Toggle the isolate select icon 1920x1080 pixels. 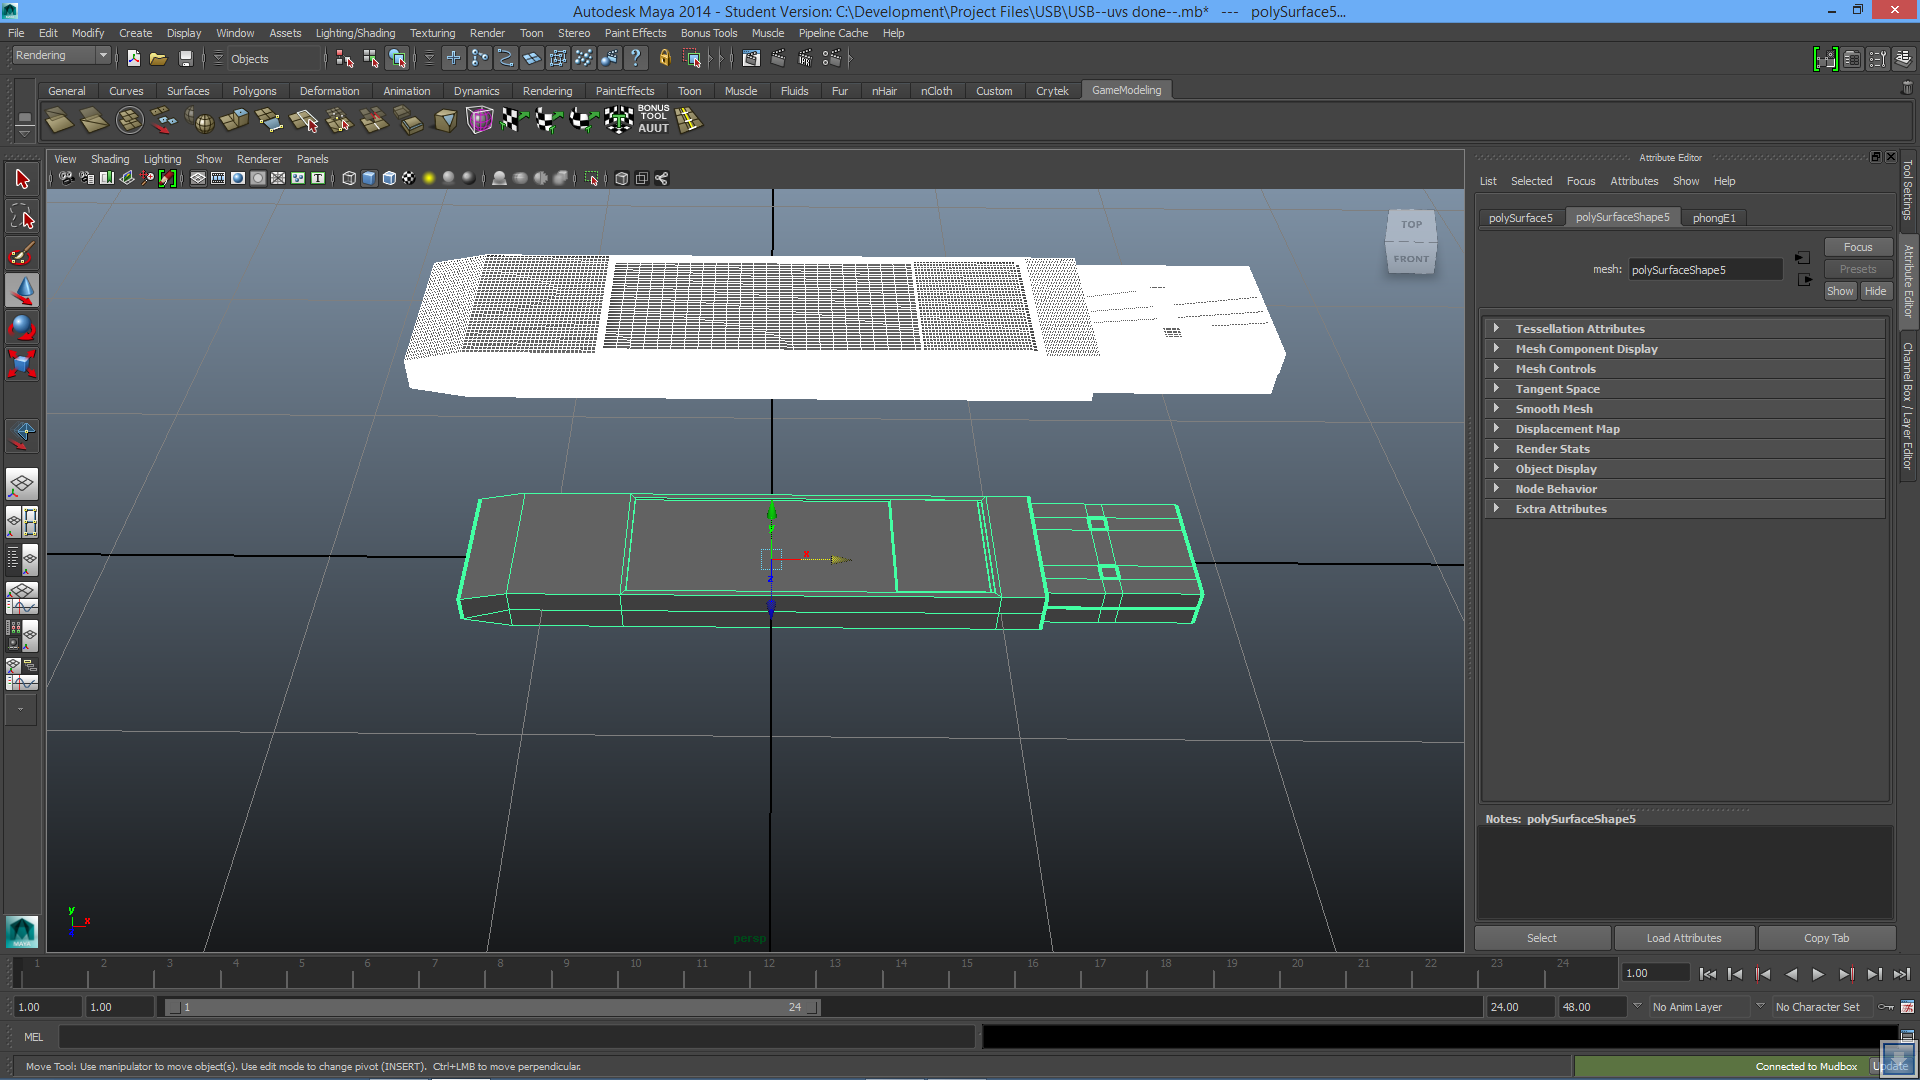pyautogui.click(x=590, y=178)
